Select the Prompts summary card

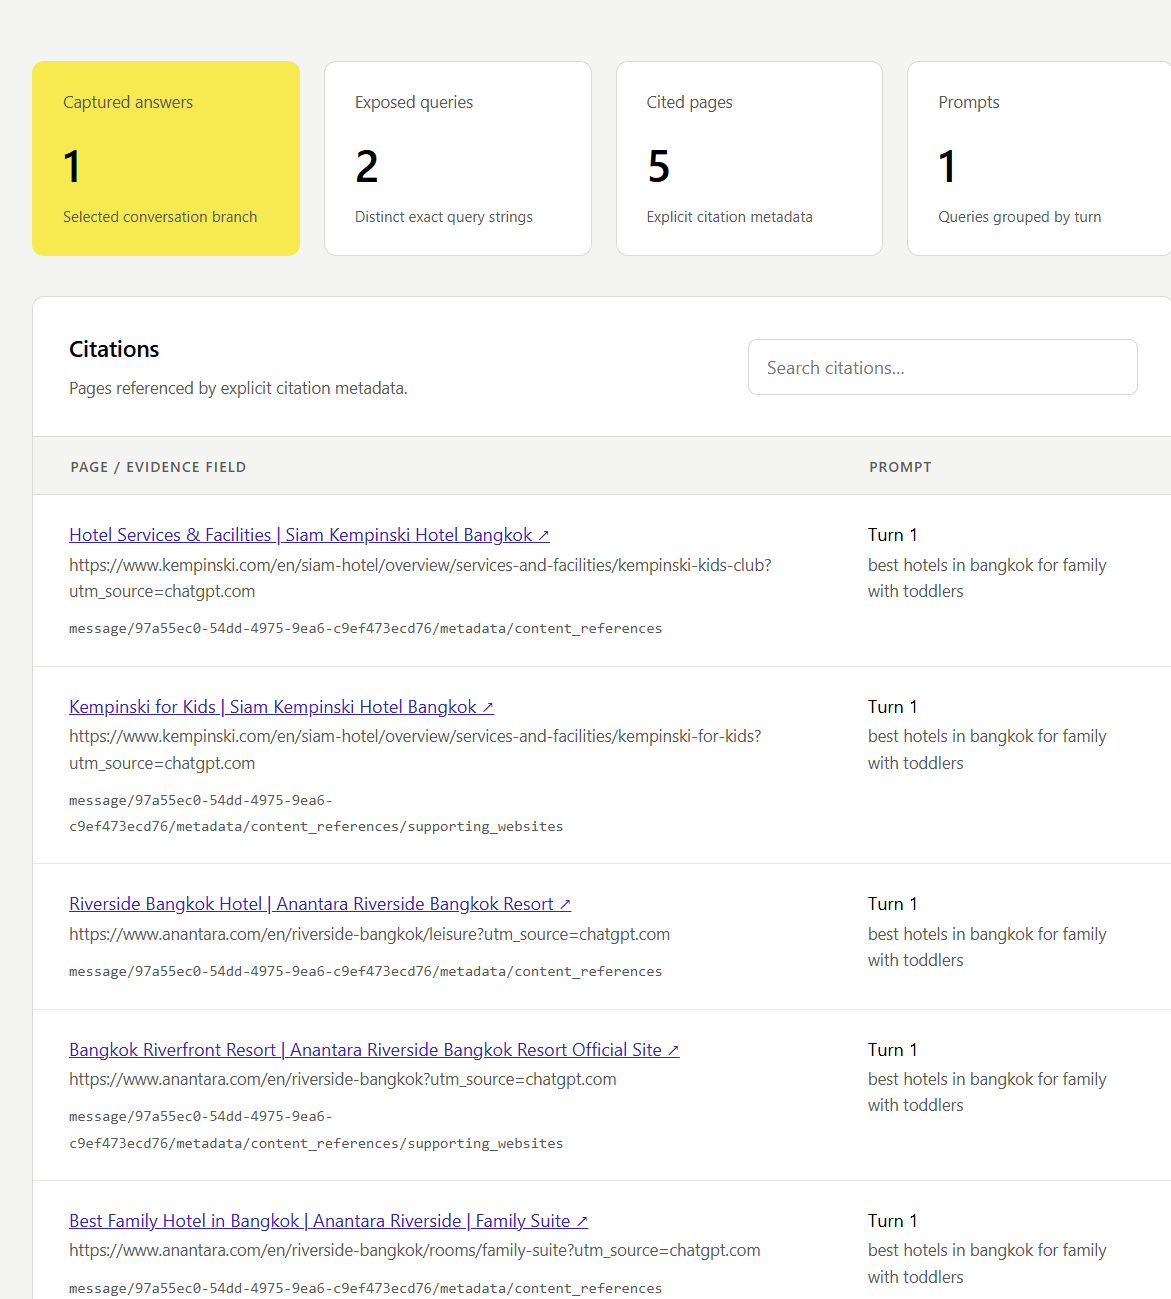pyautogui.click(x=1039, y=158)
